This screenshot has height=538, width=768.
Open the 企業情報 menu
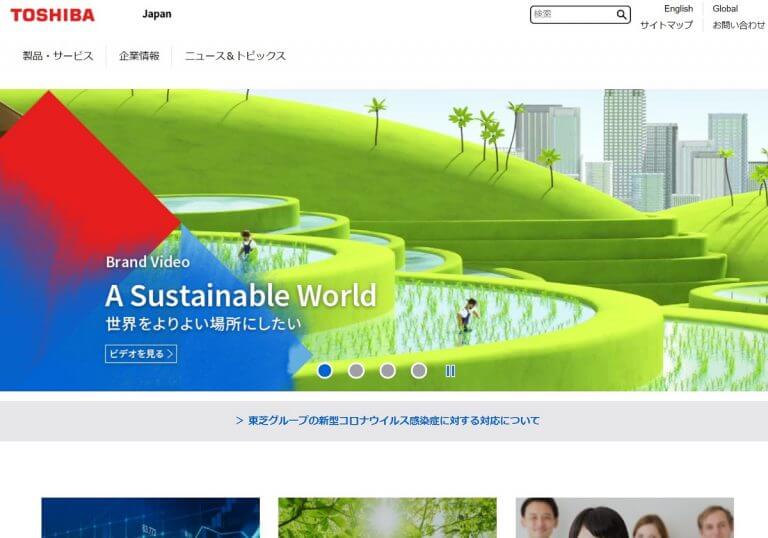(x=139, y=56)
